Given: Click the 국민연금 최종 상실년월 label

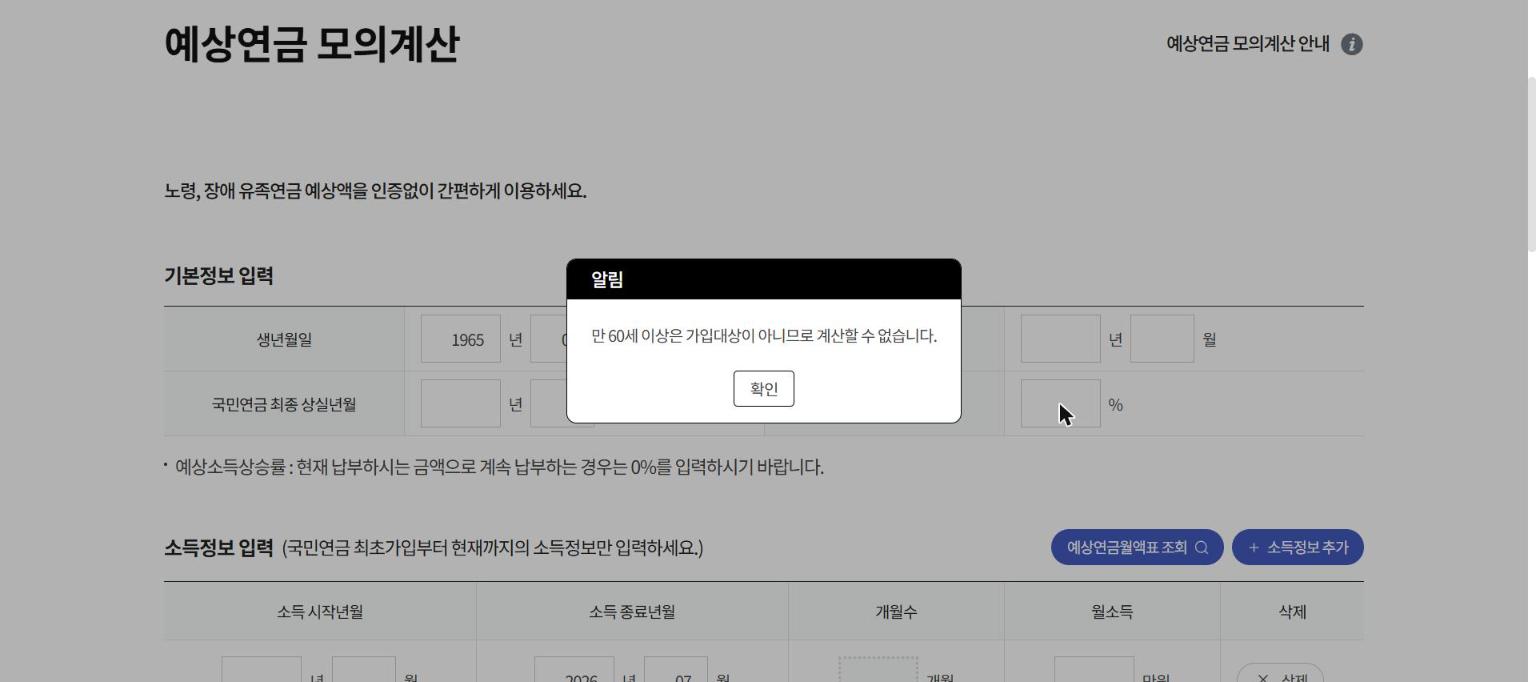Looking at the screenshot, I should (284, 404).
